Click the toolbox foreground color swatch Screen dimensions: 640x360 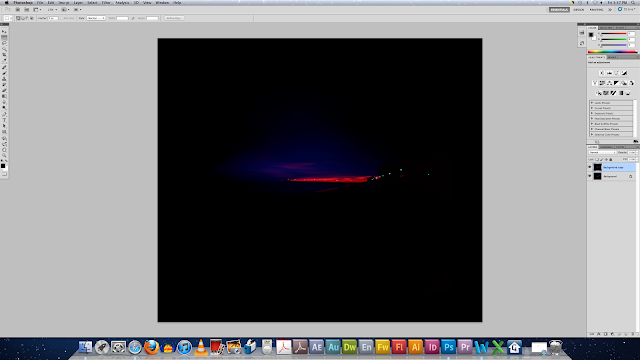[x=3, y=166]
